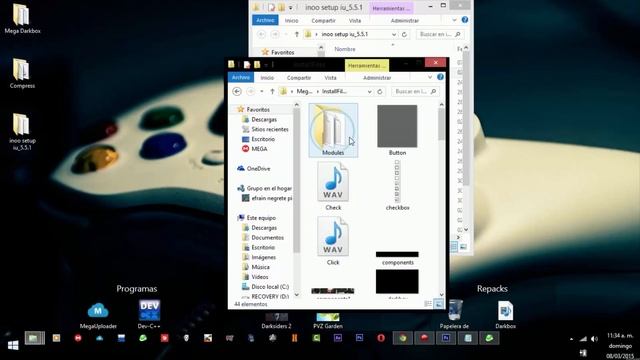Open the taskbar clock and date
Screen dimensions: 640x360
click(620, 346)
